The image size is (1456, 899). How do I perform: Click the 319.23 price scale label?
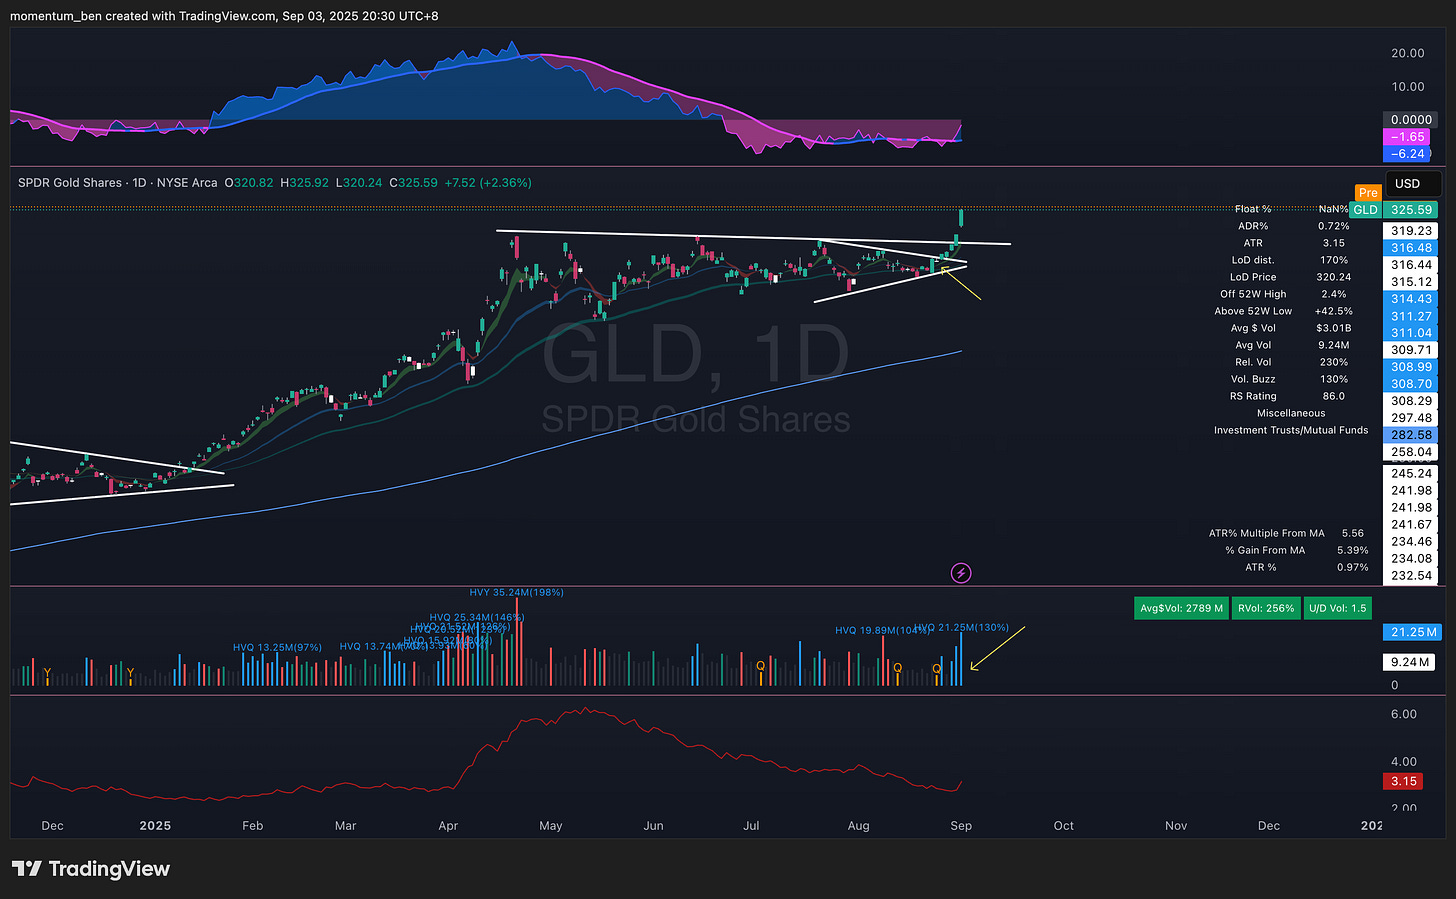1411,231
